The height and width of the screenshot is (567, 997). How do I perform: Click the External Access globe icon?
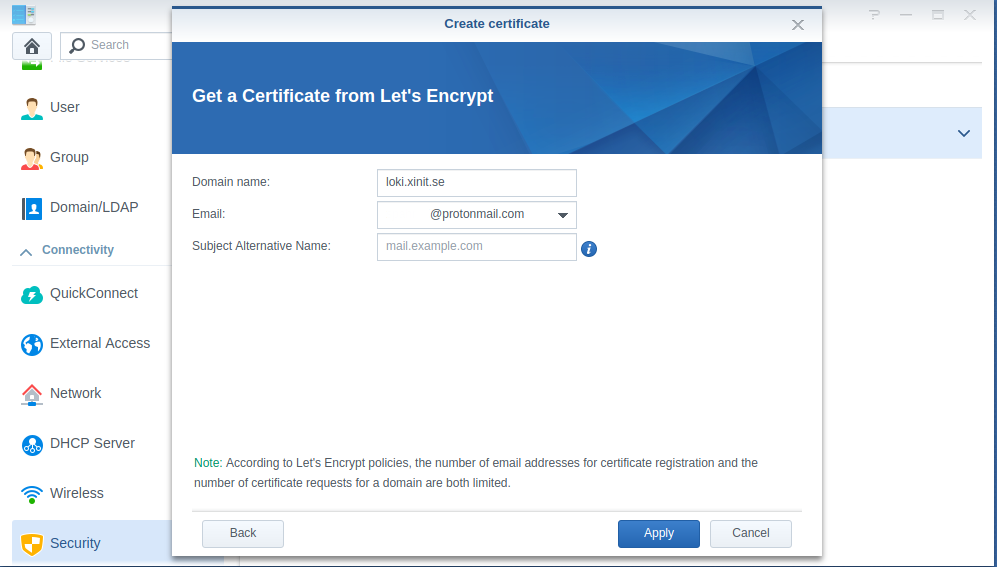click(31, 344)
